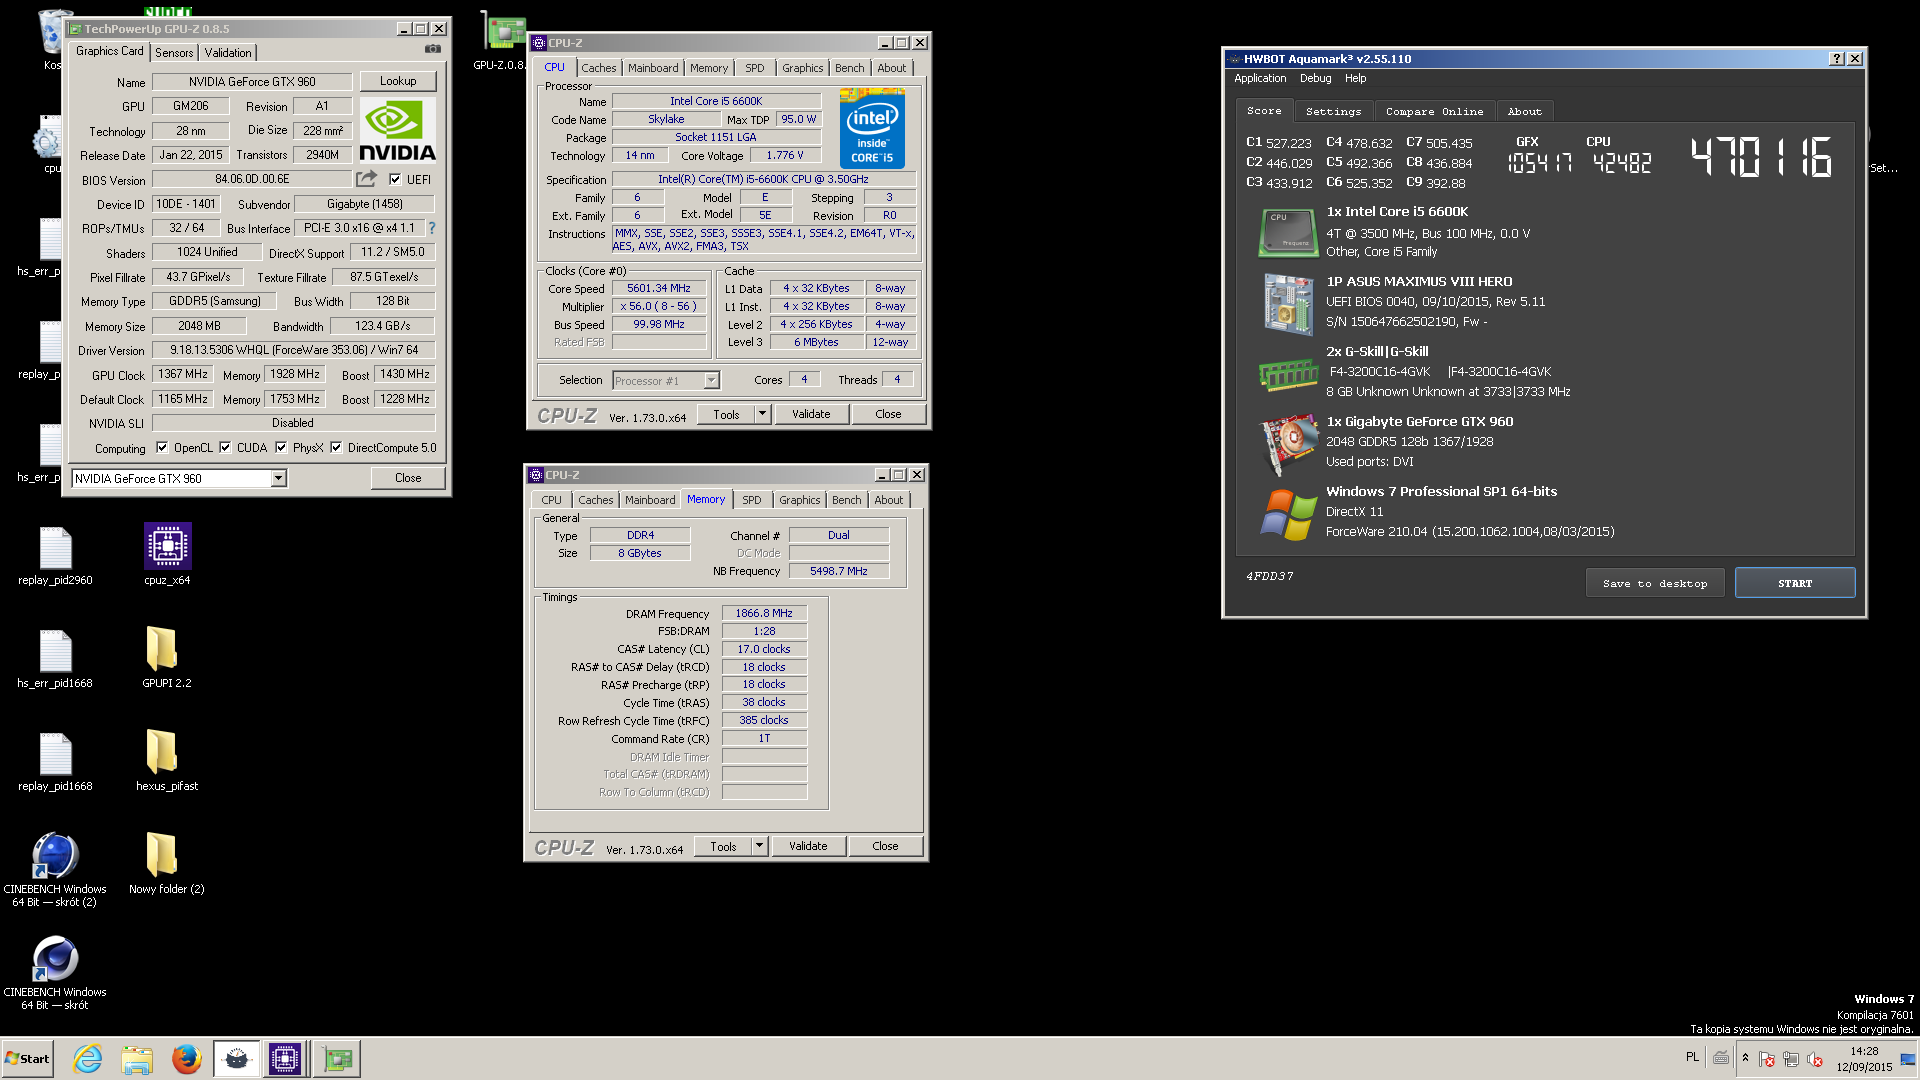Expand the Tools arrow in upper CPU-Z window
Image resolution: width=1920 pixels, height=1080 pixels.
coord(762,414)
